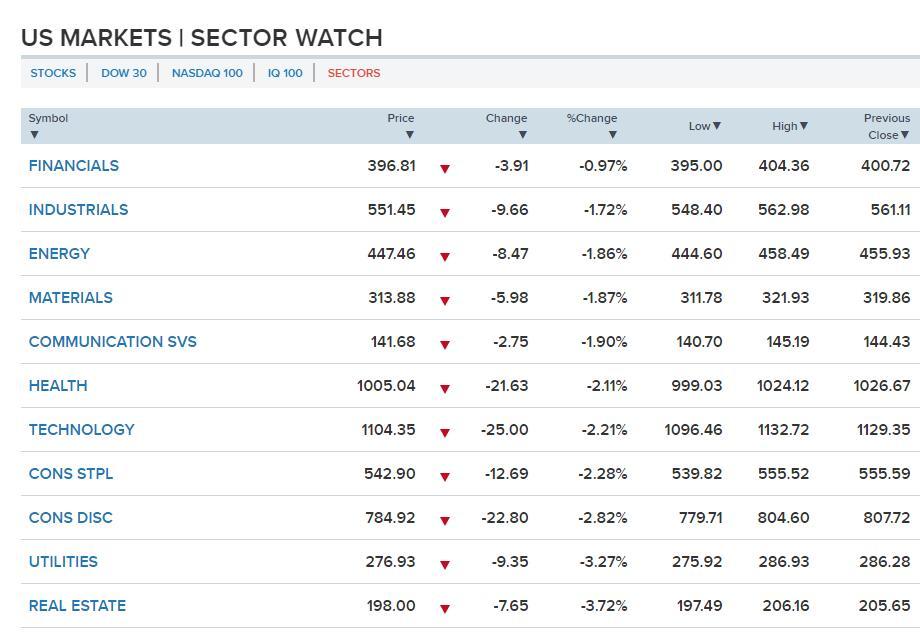Open the ENERGY sector link
Screen dimensions: 920x637
(59, 254)
